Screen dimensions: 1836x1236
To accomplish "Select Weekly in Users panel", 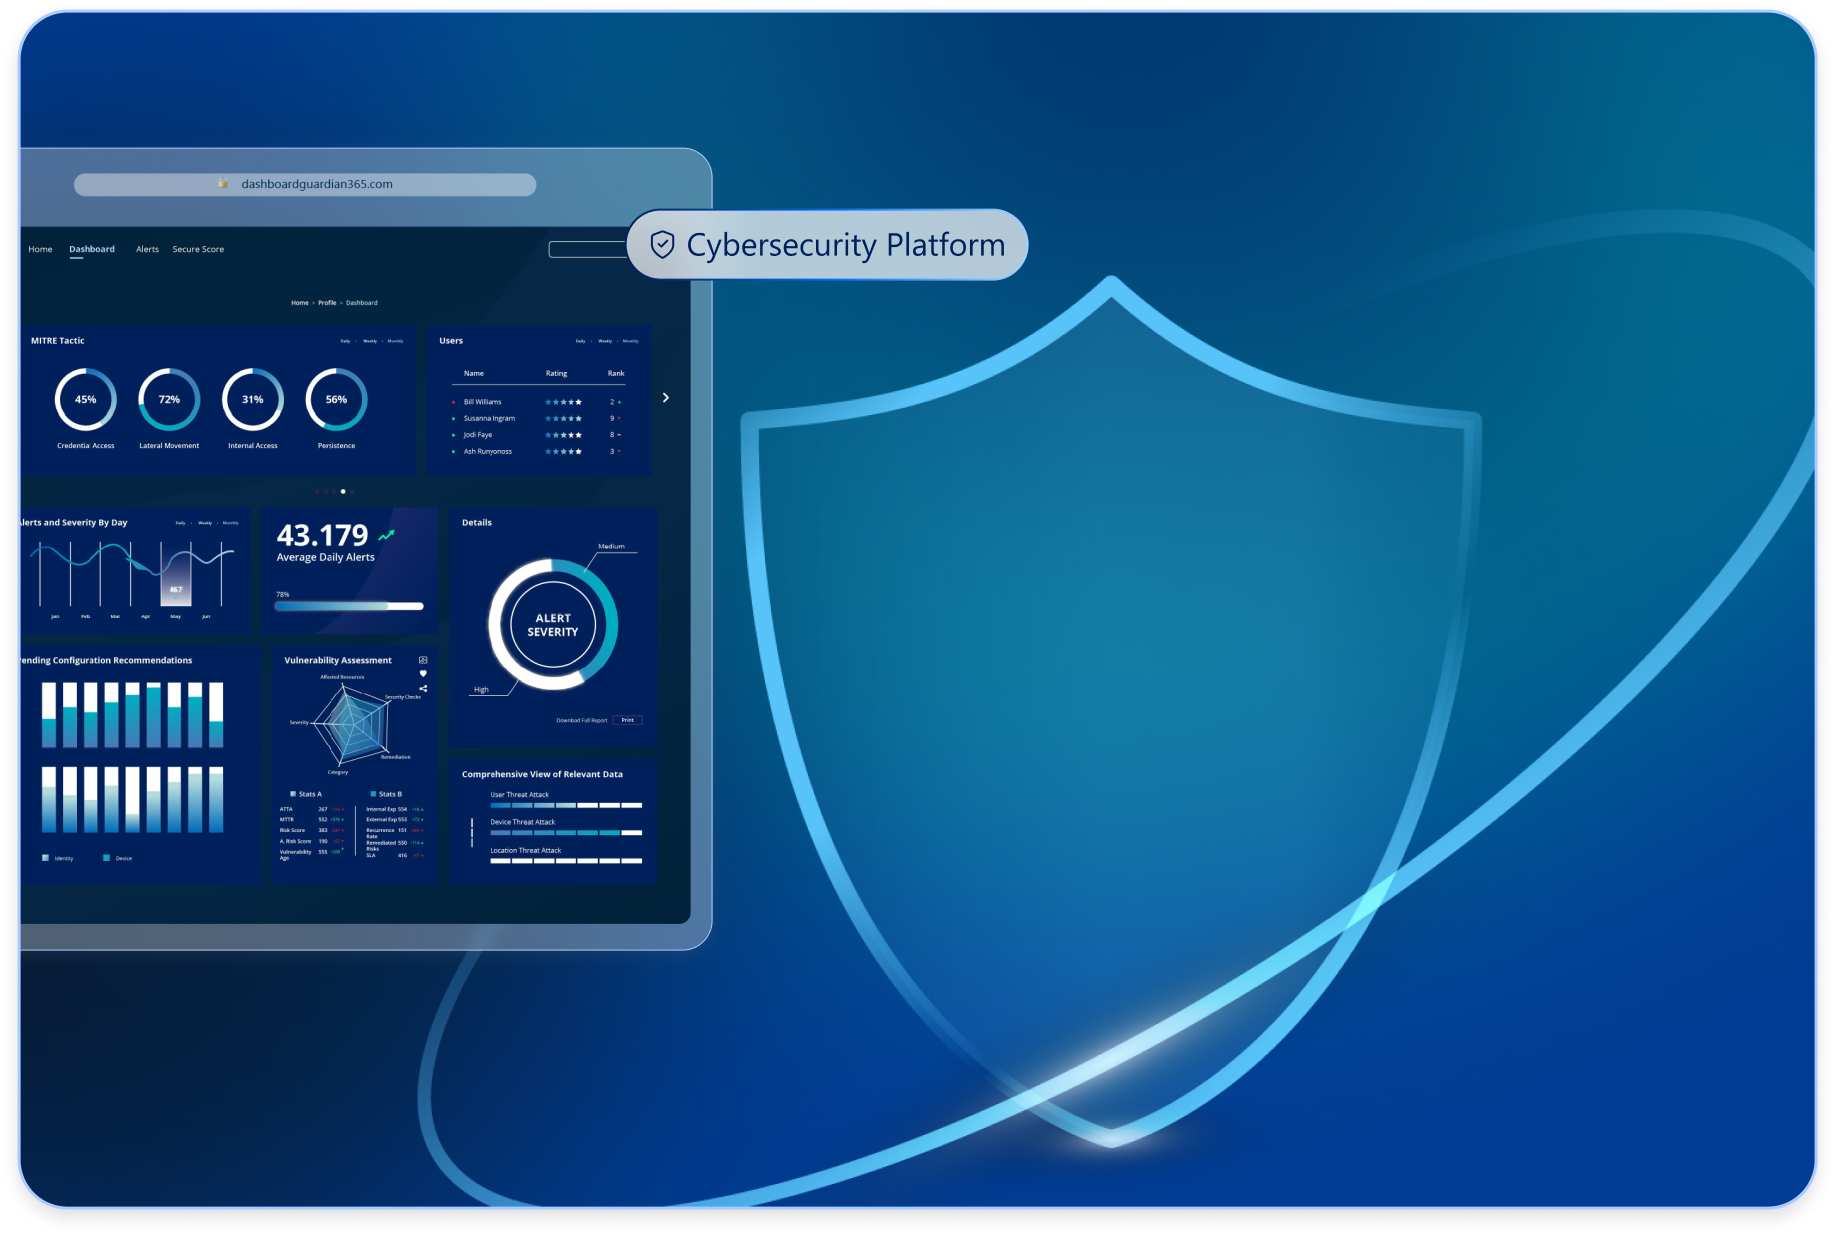I will click(605, 341).
